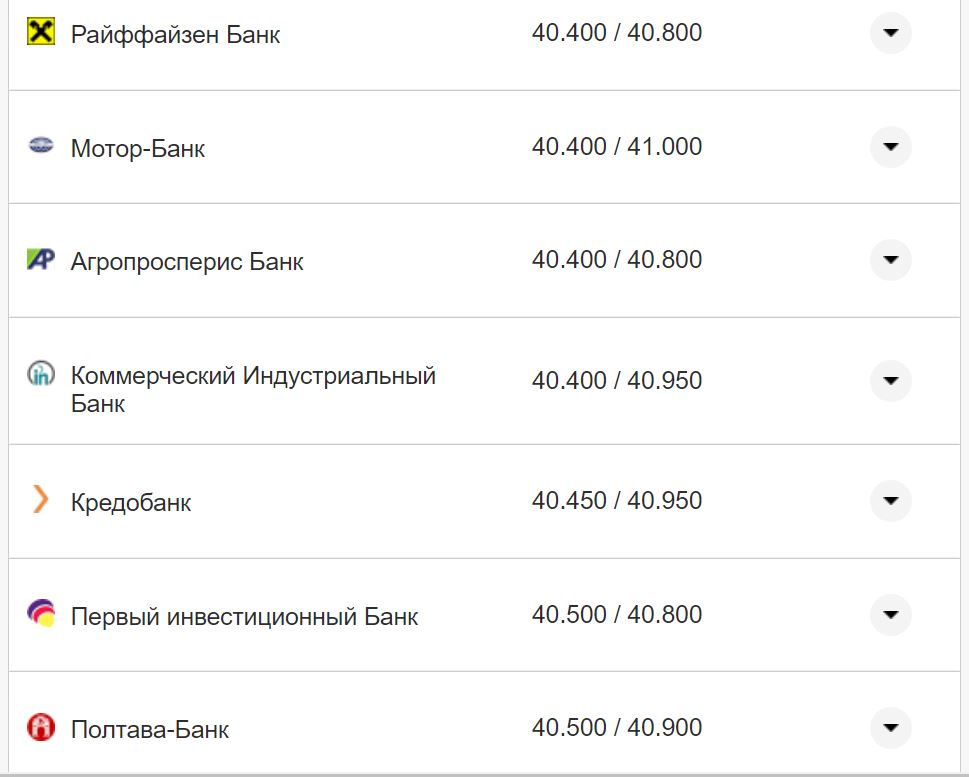Select the Первый инвестиционный Банк logo
Screen dimensions: 969x777
pyautogui.click(x=39, y=615)
